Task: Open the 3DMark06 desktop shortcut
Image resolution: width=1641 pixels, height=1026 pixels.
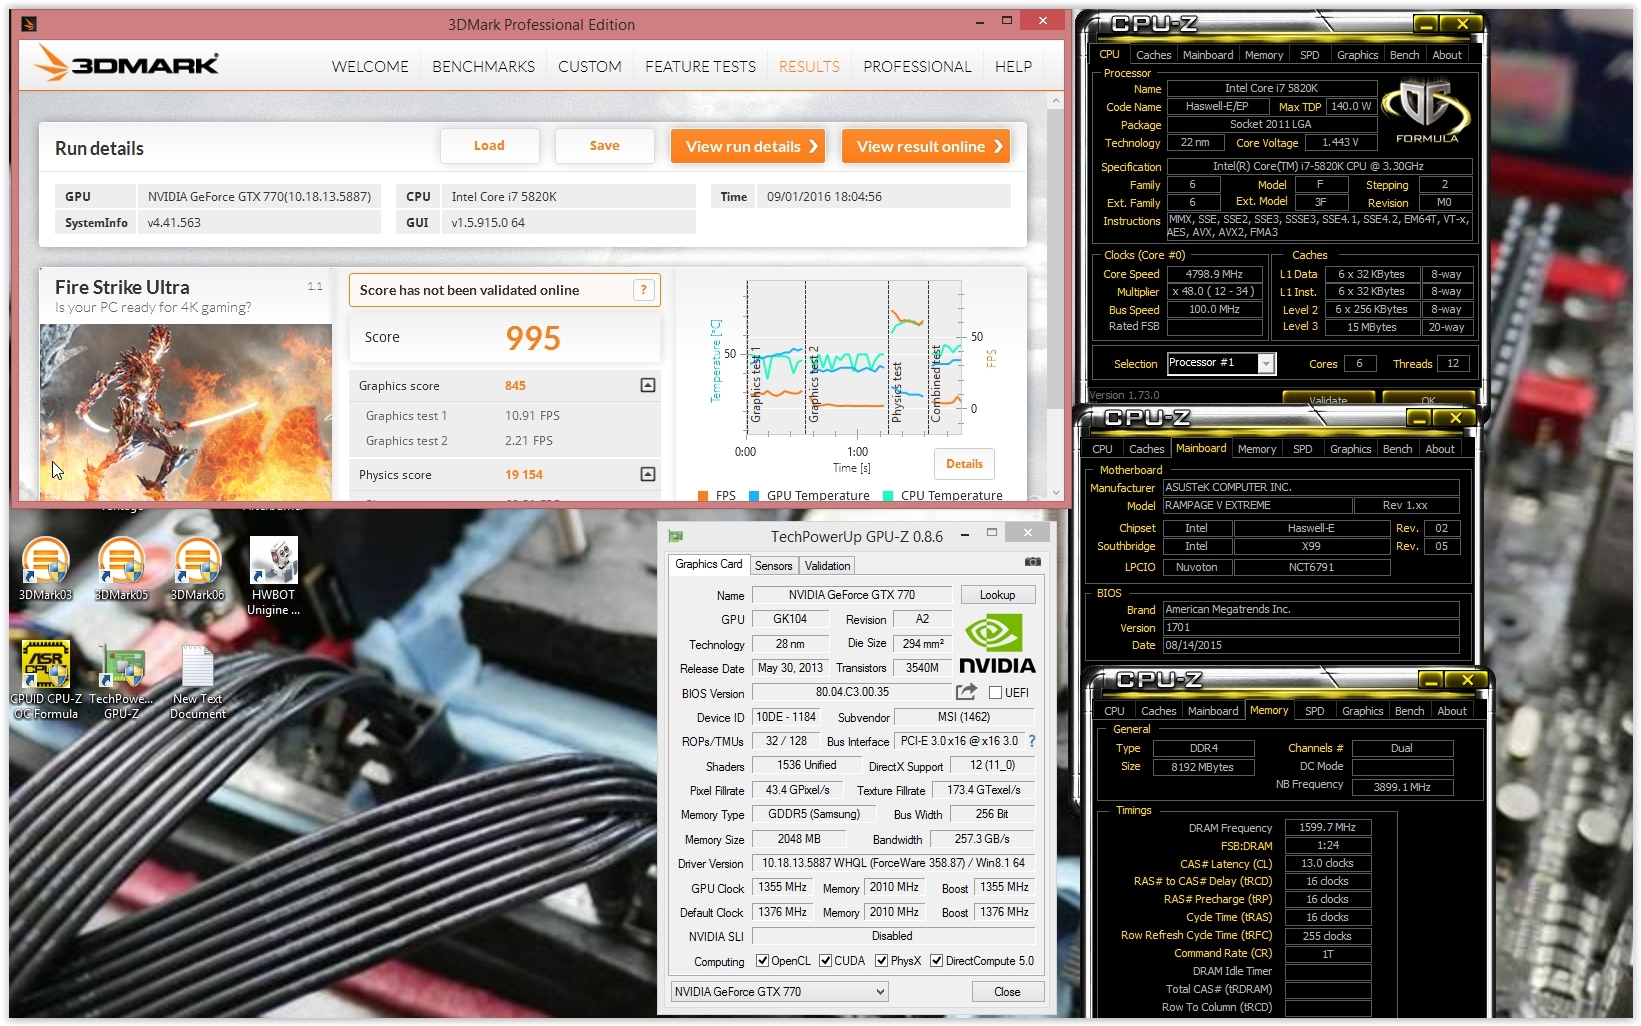Action: point(198,568)
